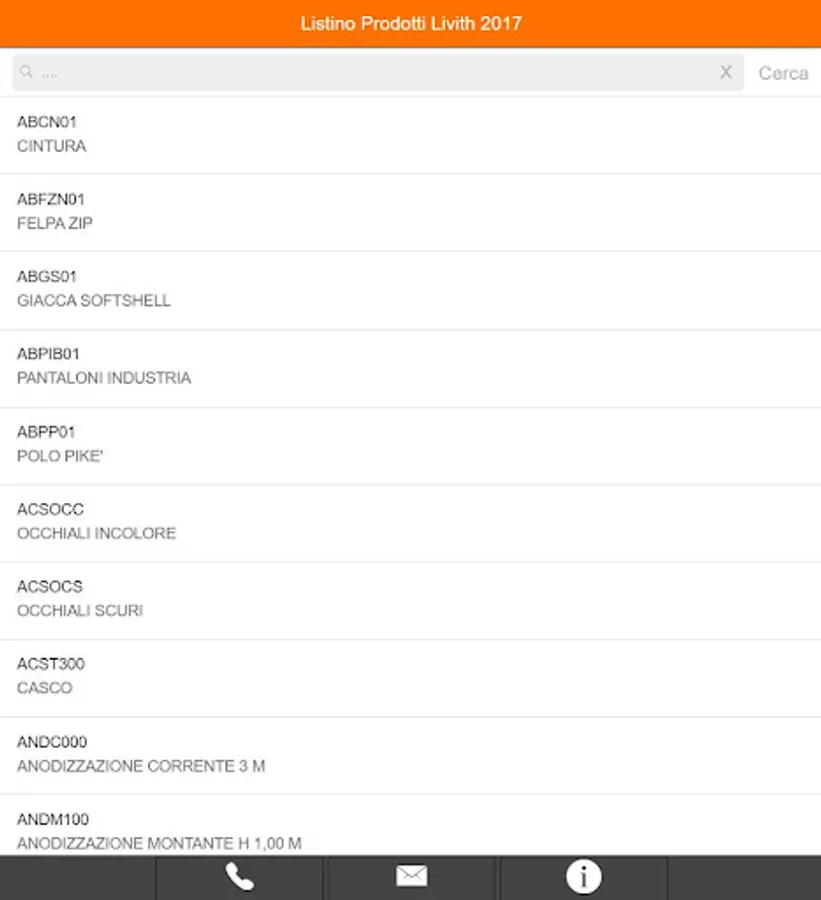This screenshot has width=821, height=900.
Task: Open product code ANDC000
Action: coord(52,742)
